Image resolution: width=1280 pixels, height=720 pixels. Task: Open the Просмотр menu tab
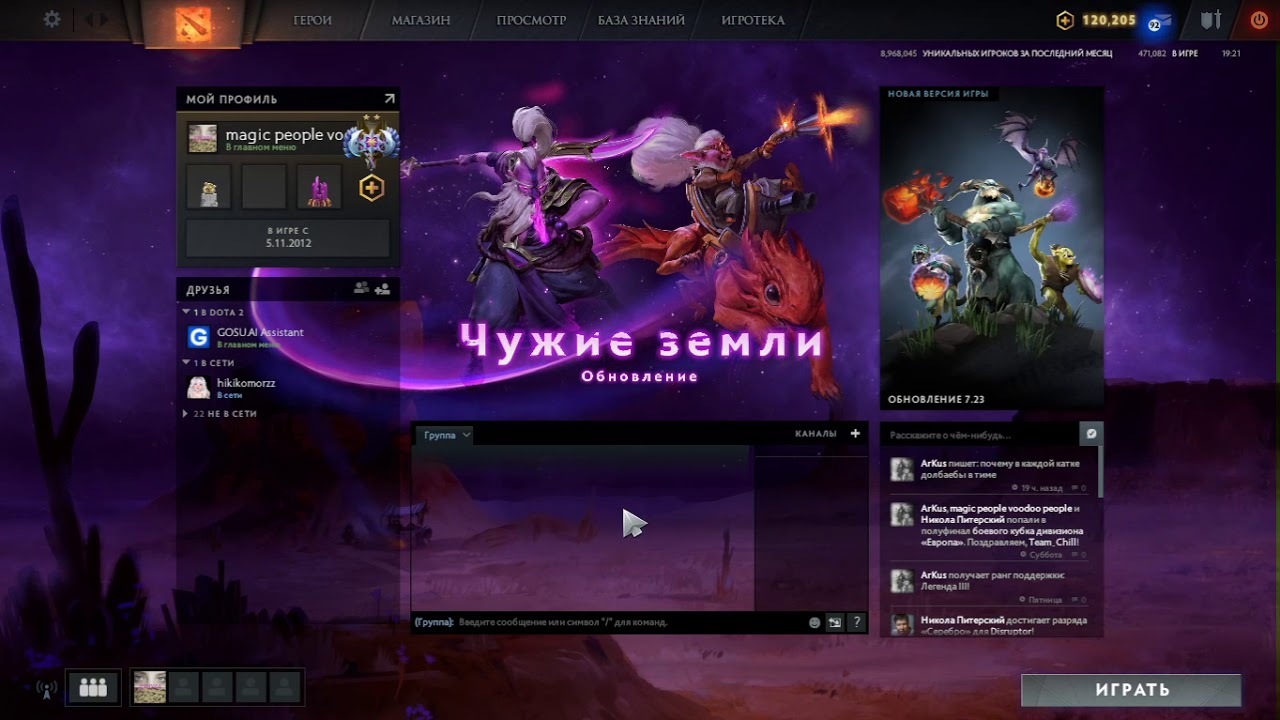pyautogui.click(x=531, y=20)
